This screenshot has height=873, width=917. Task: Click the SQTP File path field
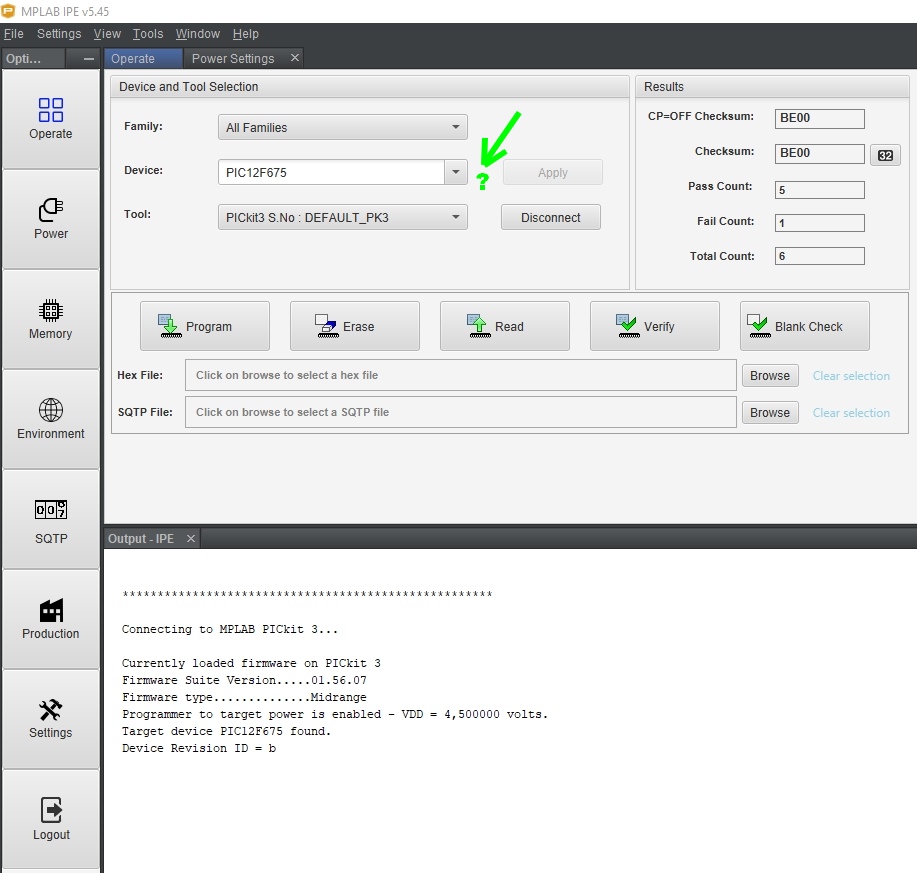tap(460, 412)
